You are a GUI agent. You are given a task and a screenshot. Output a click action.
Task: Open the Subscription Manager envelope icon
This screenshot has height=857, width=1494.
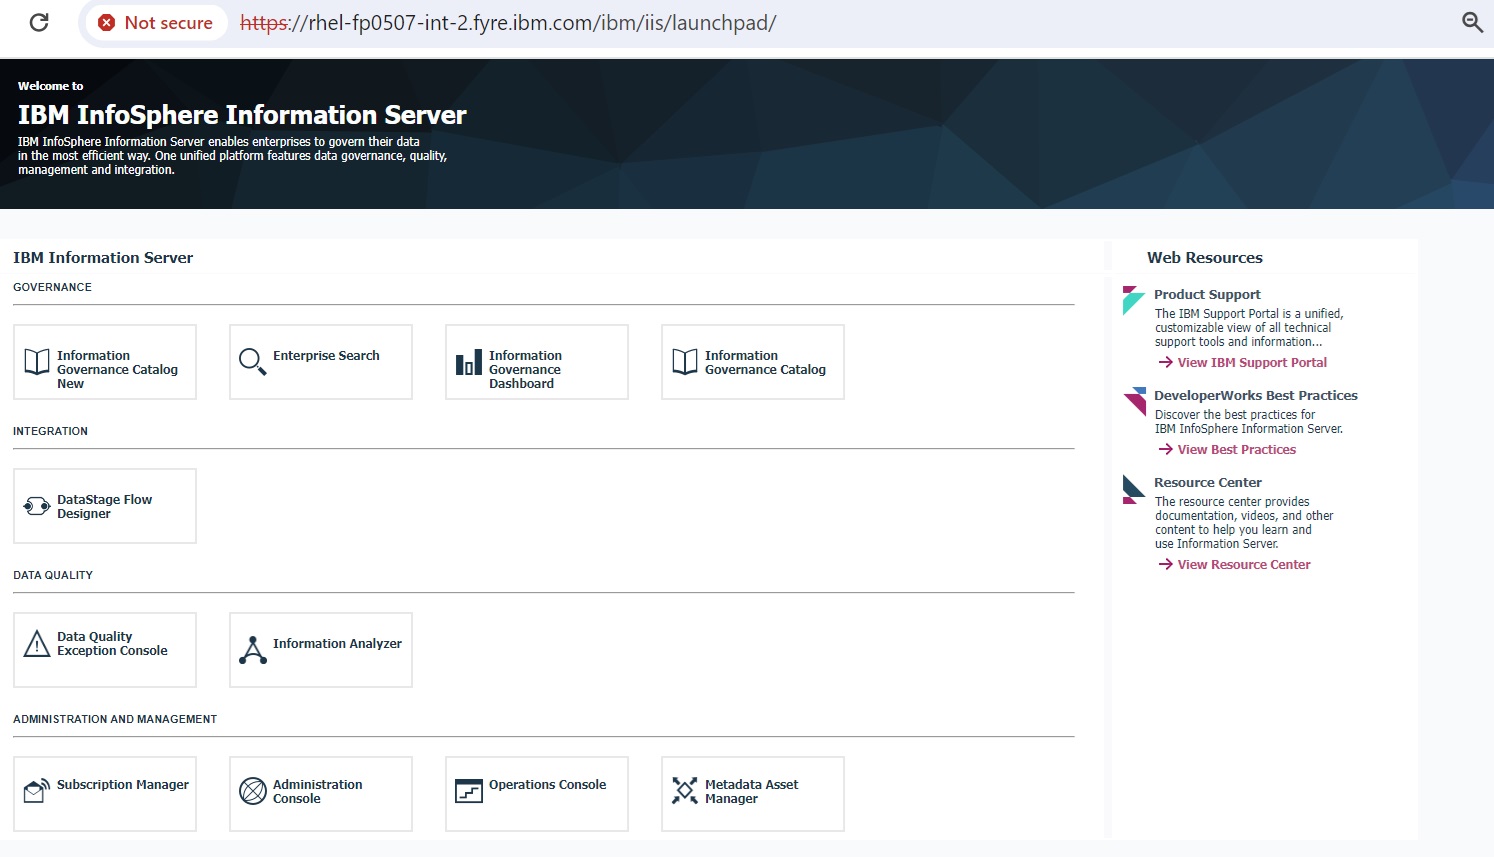pyautogui.click(x=36, y=789)
